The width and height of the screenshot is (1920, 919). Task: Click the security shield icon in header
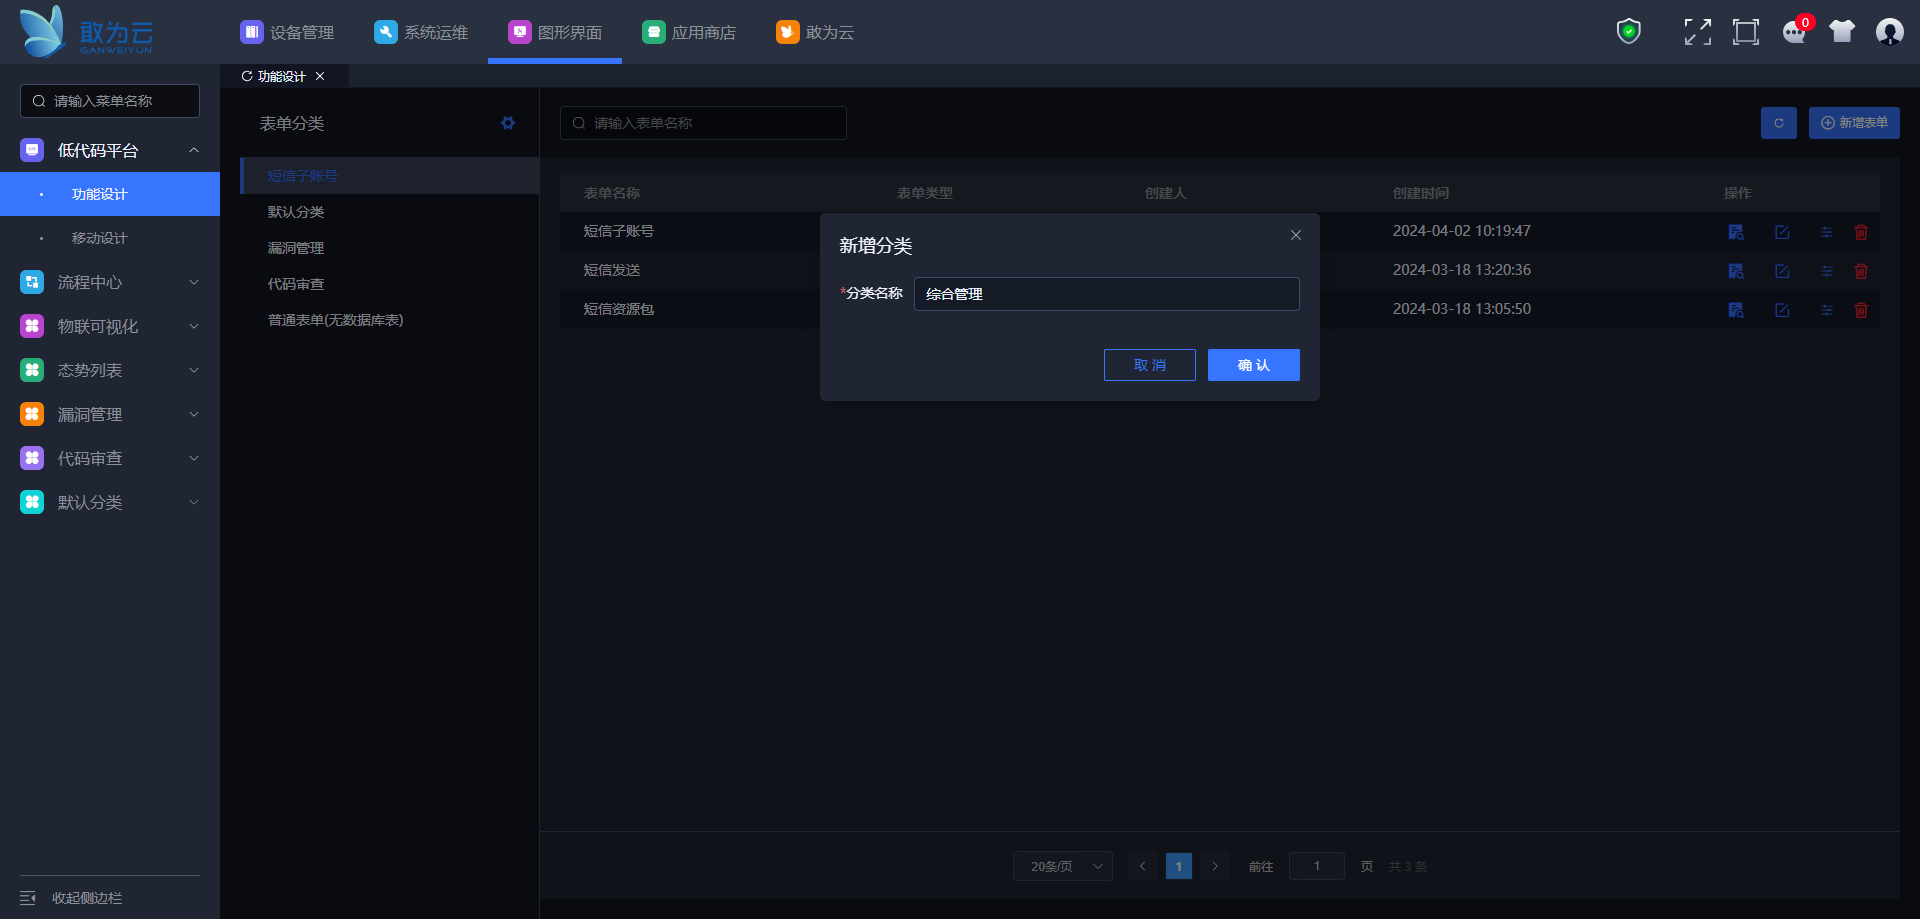point(1628,32)
